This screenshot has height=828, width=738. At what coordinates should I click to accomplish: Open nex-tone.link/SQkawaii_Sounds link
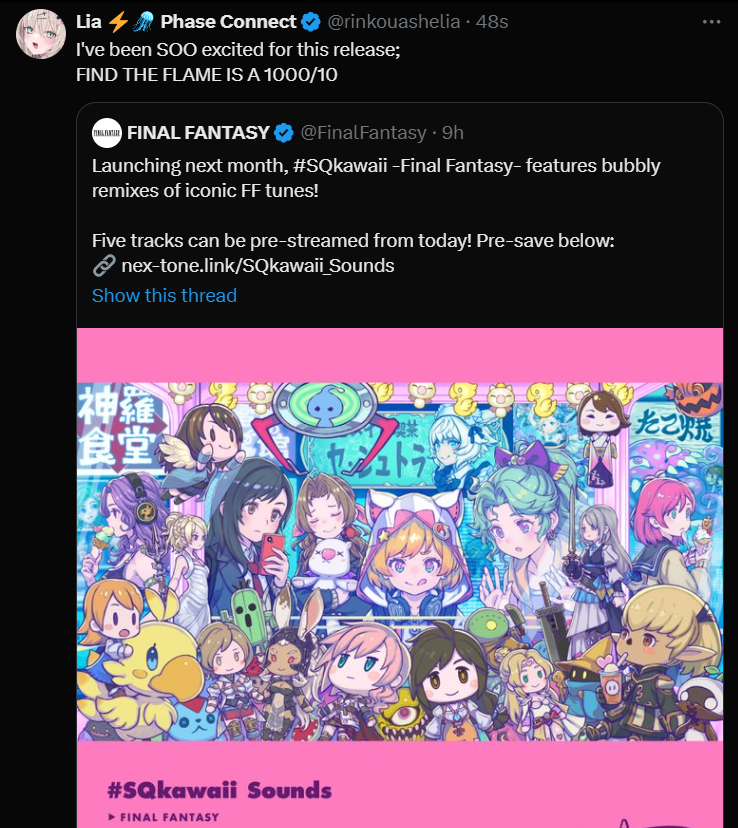click(x=258, y=266)
